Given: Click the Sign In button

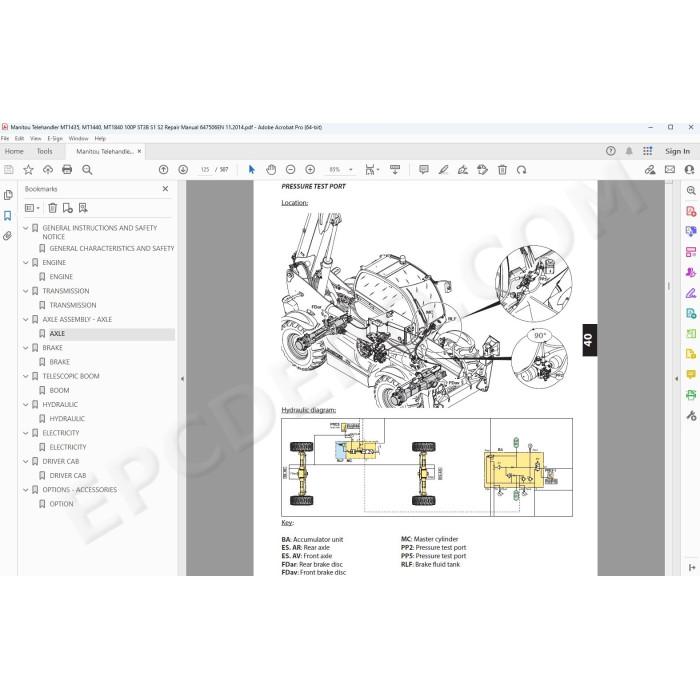Looking at the screenshot, I should (677, 151).
